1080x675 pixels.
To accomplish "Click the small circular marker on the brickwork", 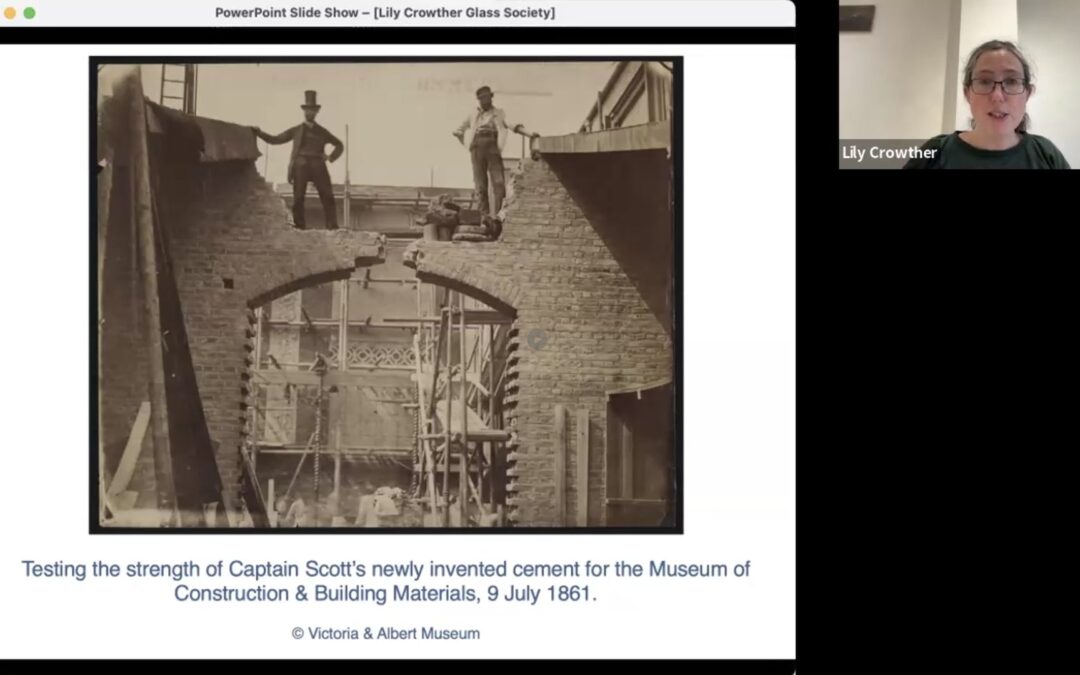I will tap(537, 340).
